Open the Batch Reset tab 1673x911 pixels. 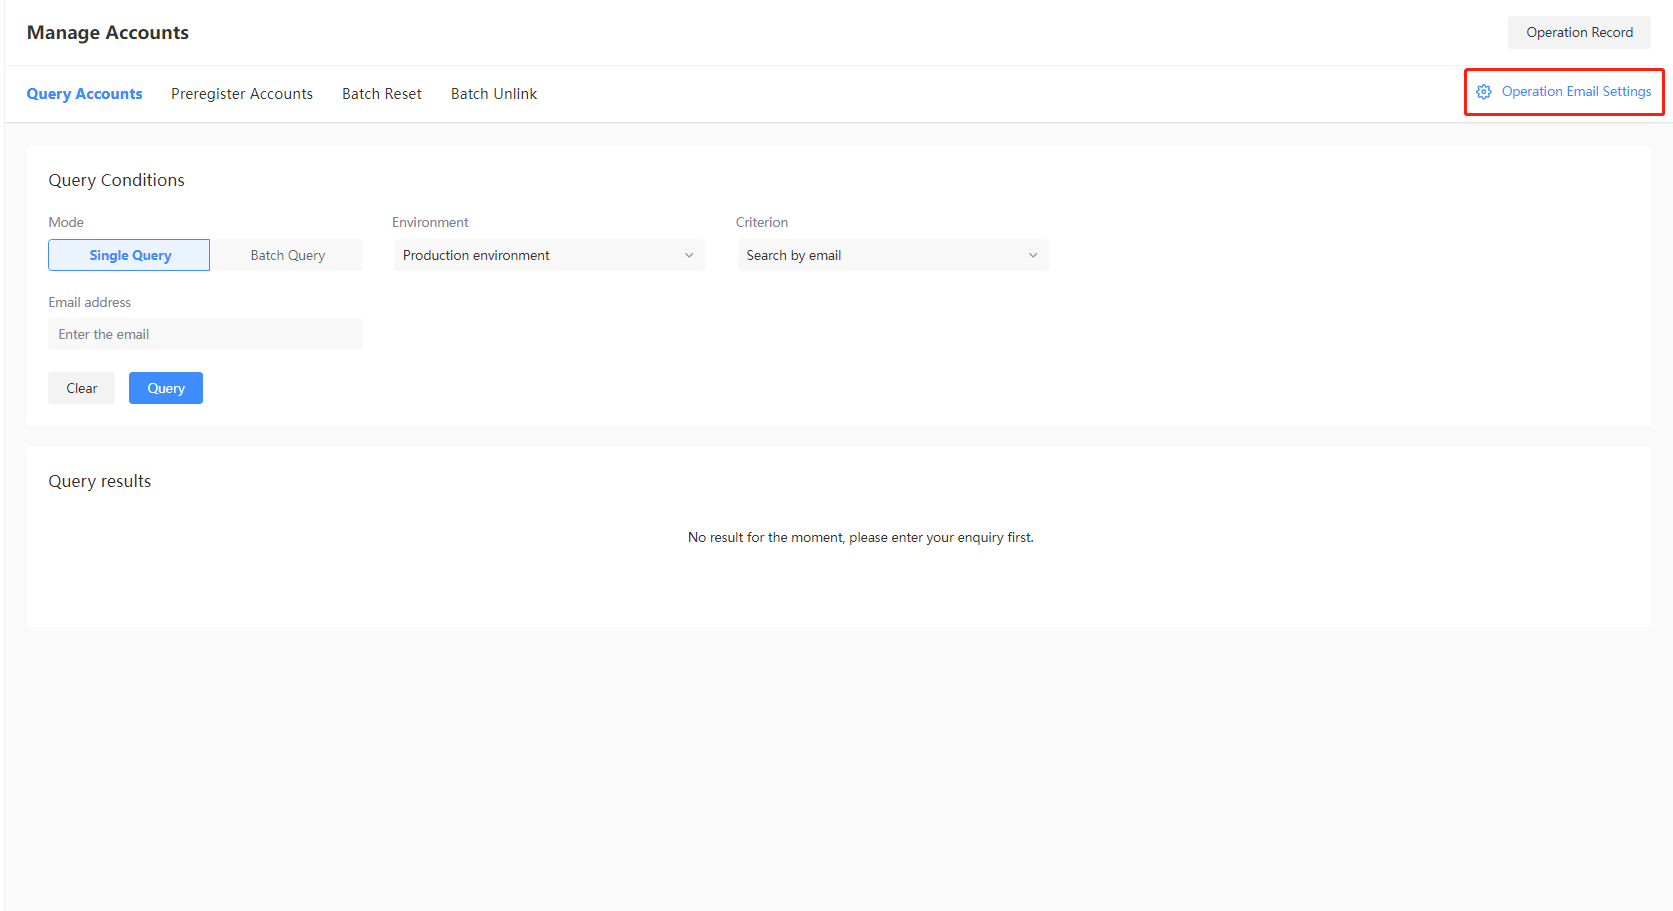tap(381, 93)
